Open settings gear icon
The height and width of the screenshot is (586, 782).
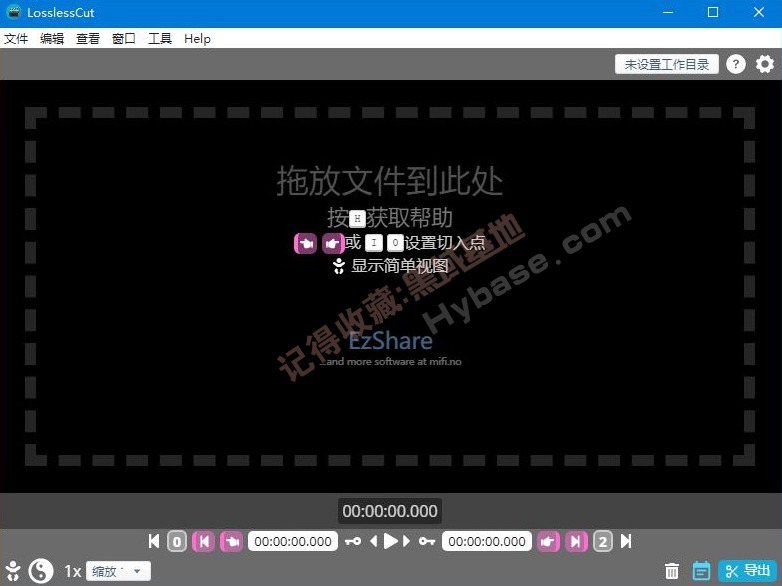[765, 64]
